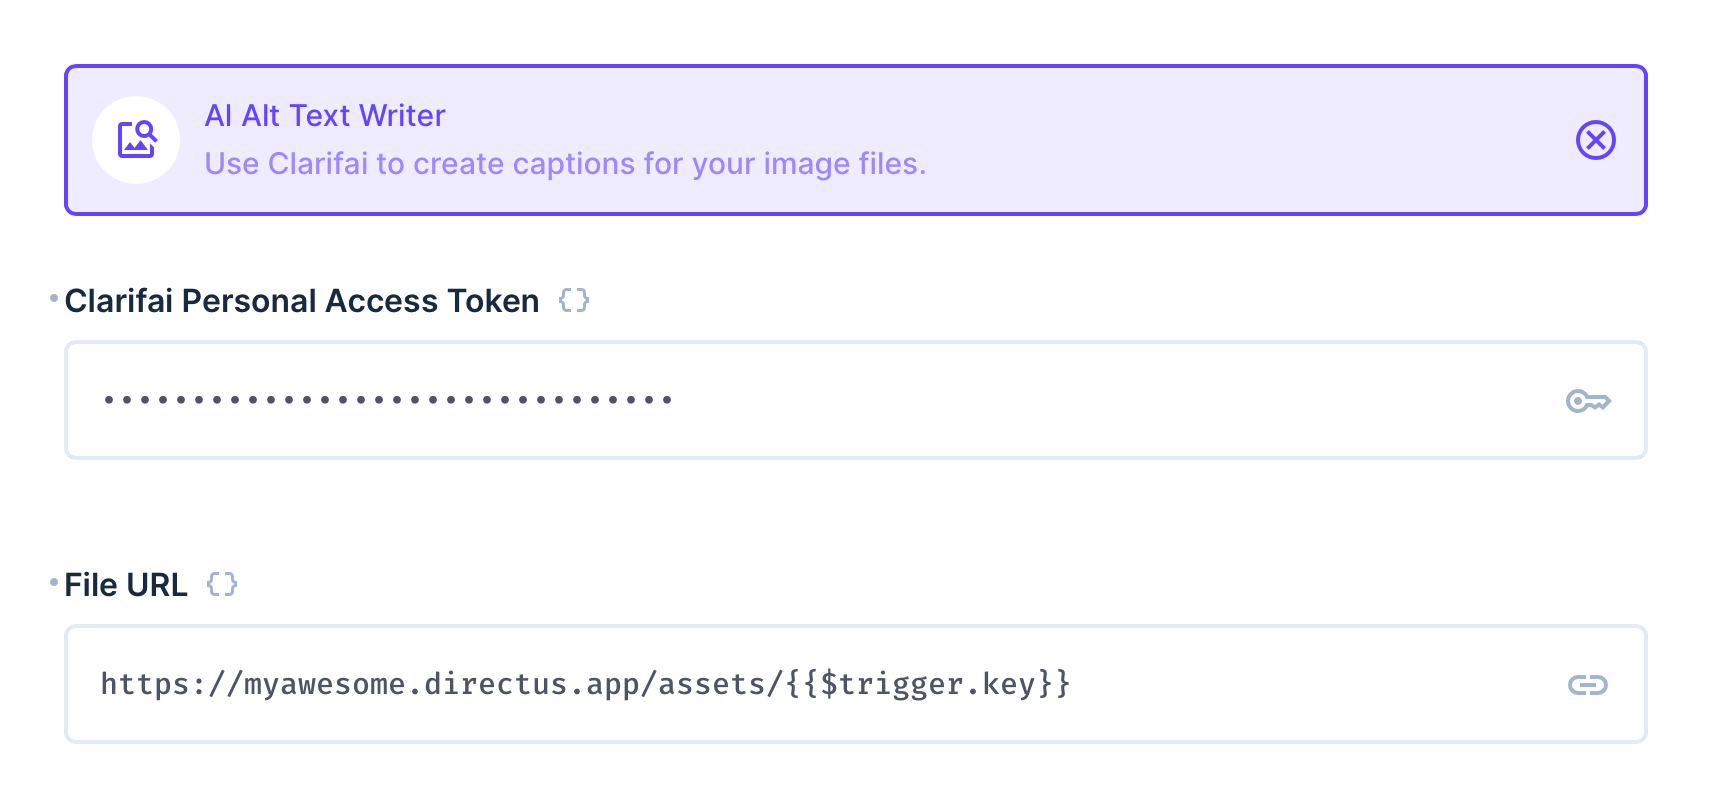Click the masked token dots
This screenshot has width=1712, height=808.
click(x=388, y=400)
